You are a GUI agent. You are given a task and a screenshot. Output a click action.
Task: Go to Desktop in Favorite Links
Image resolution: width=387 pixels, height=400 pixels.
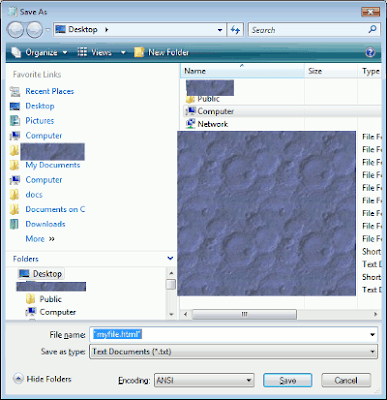click(40, 106)
